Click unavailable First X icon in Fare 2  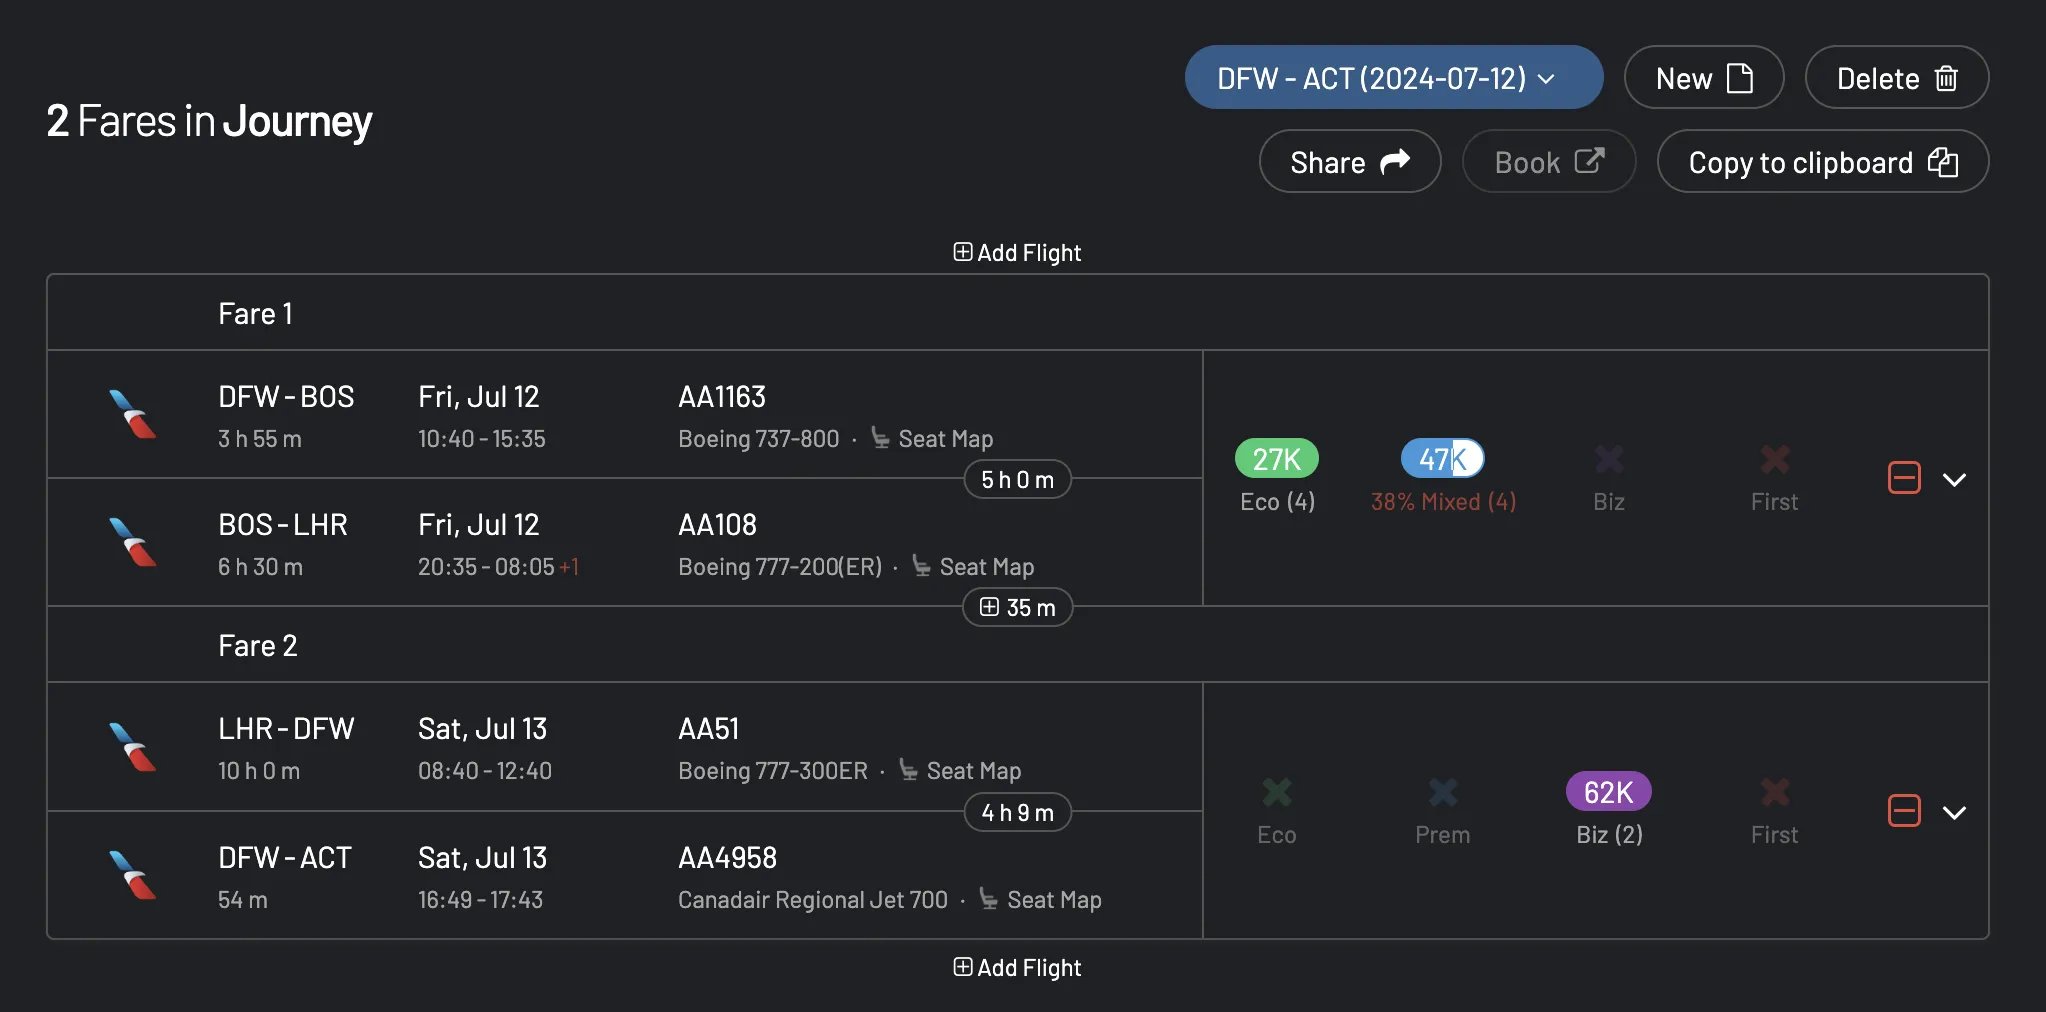click(x=1775, y=793)
